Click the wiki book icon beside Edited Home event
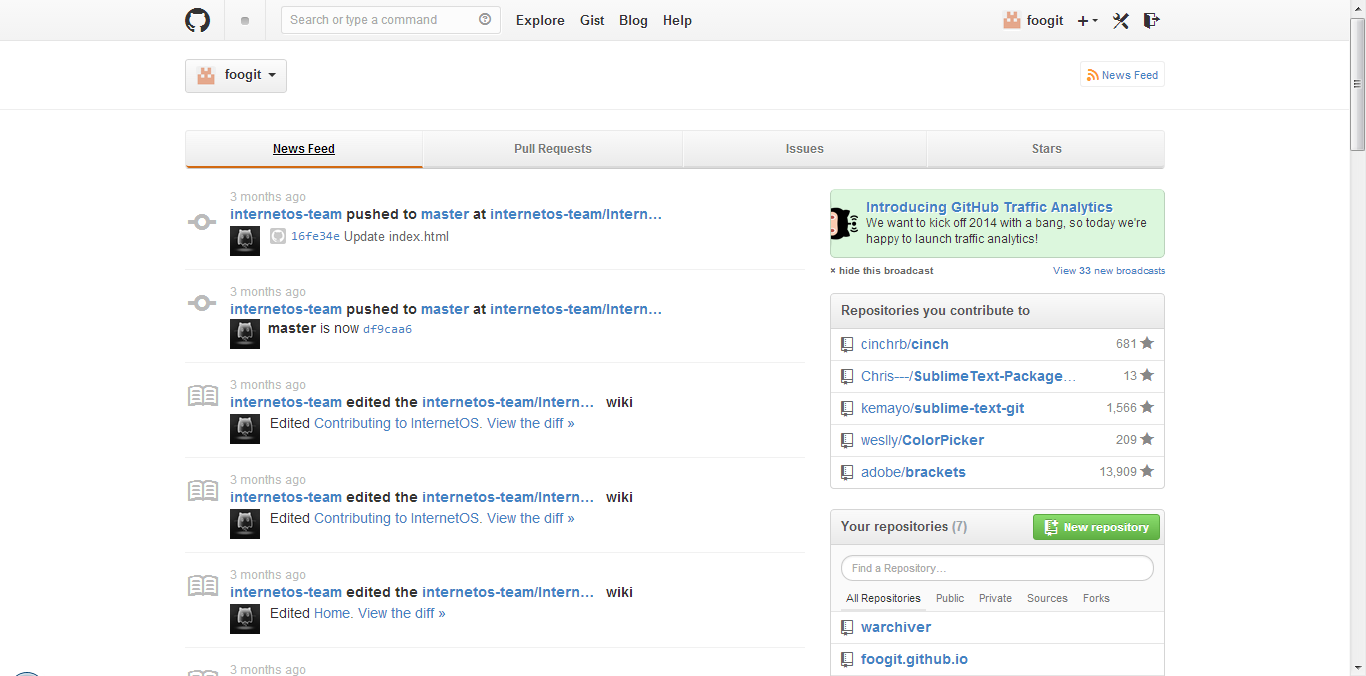The height and width of the screenshot is (676, 1366). 203,585
